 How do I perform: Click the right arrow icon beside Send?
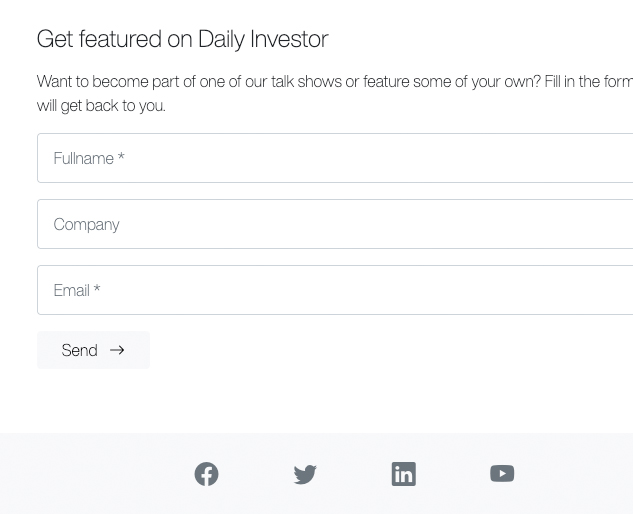(117, 350)
